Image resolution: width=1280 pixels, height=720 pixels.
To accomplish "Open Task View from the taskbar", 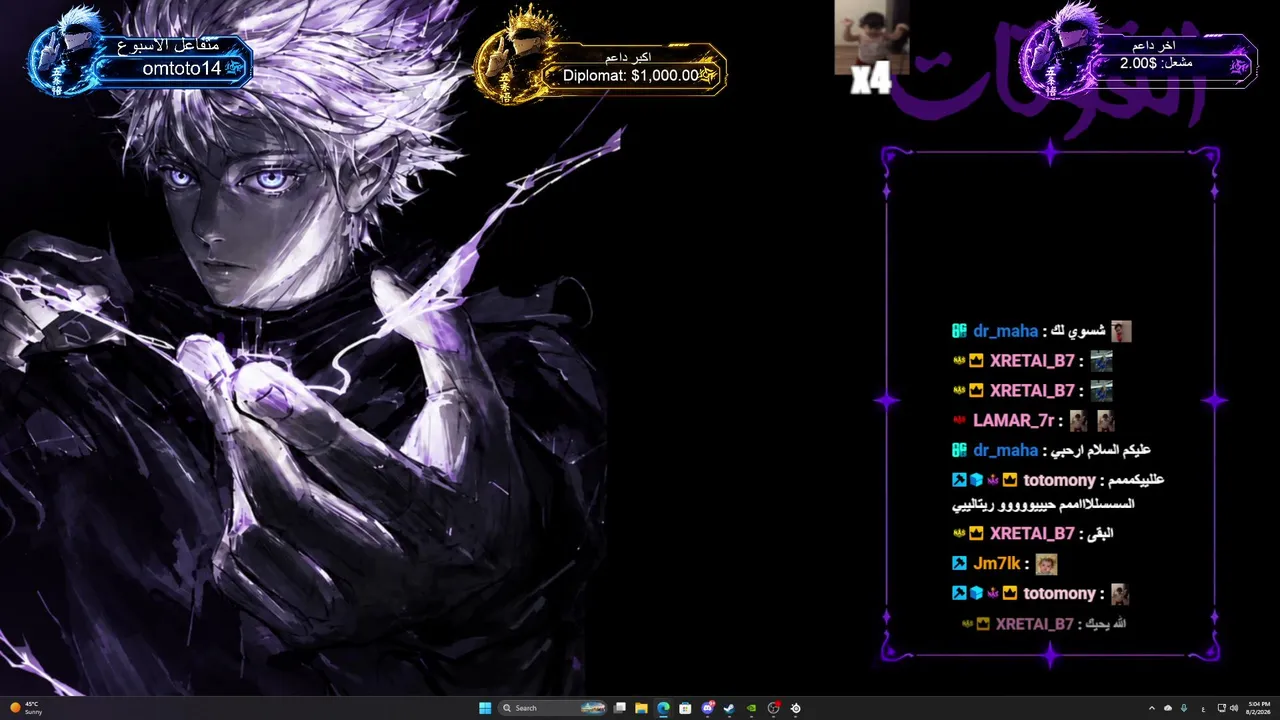I will pos(620,708).
